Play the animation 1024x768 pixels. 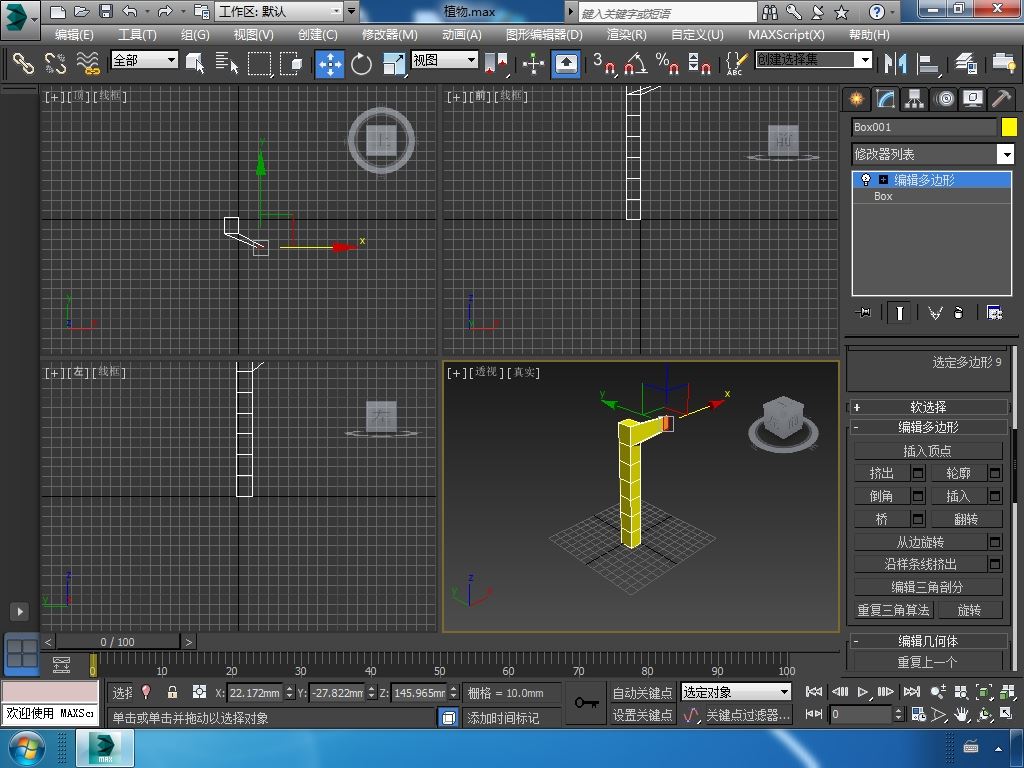862,691
